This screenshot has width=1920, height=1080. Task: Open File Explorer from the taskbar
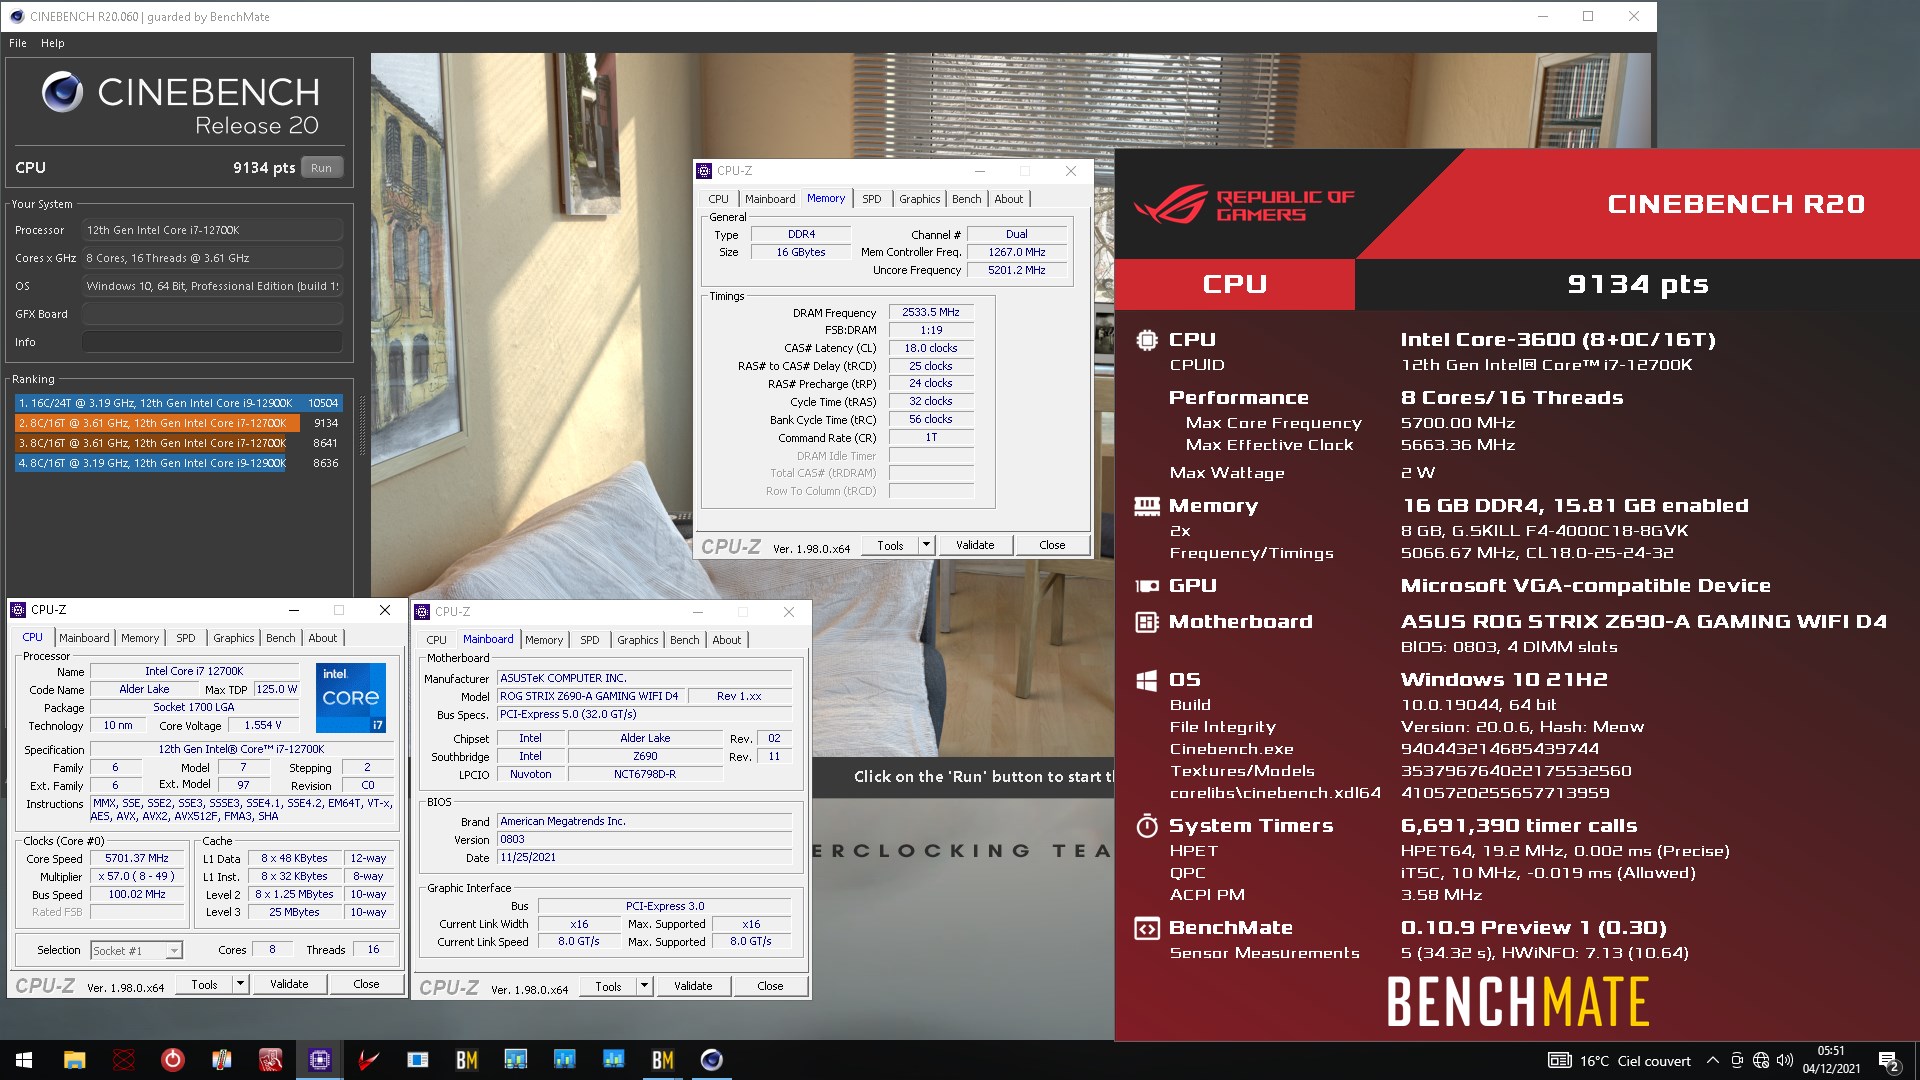[x=74, y=1060]
